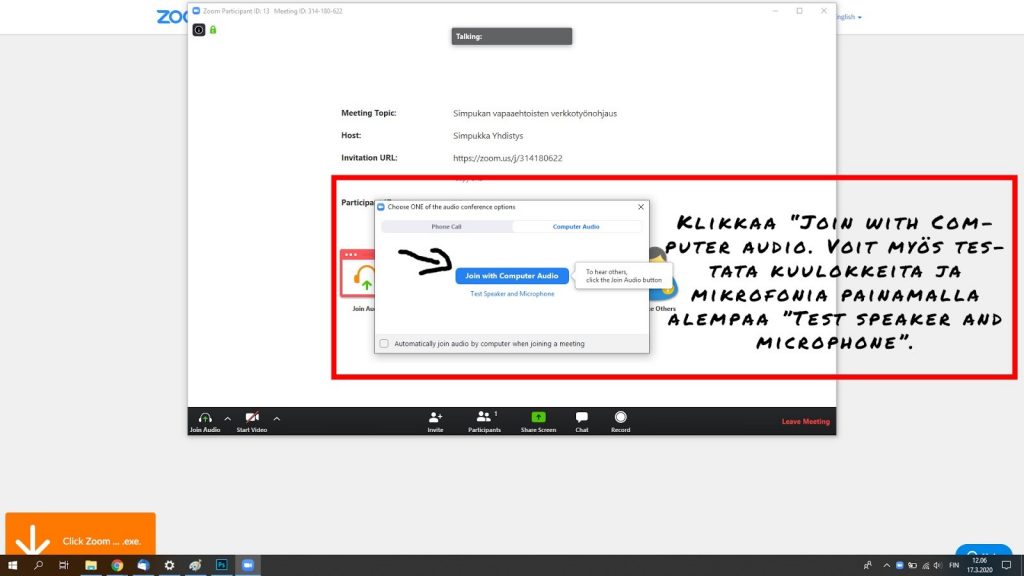Open the Windows Start menu
Image resolution: width=1024 pixels, height=576 pixels.
click(12, 566)
